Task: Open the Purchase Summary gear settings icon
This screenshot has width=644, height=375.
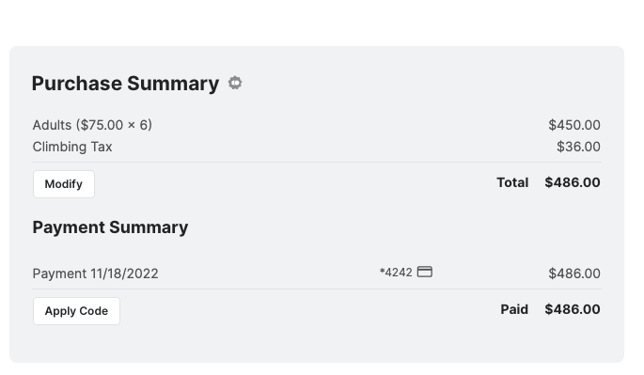Action: click(x=235, y=83)
